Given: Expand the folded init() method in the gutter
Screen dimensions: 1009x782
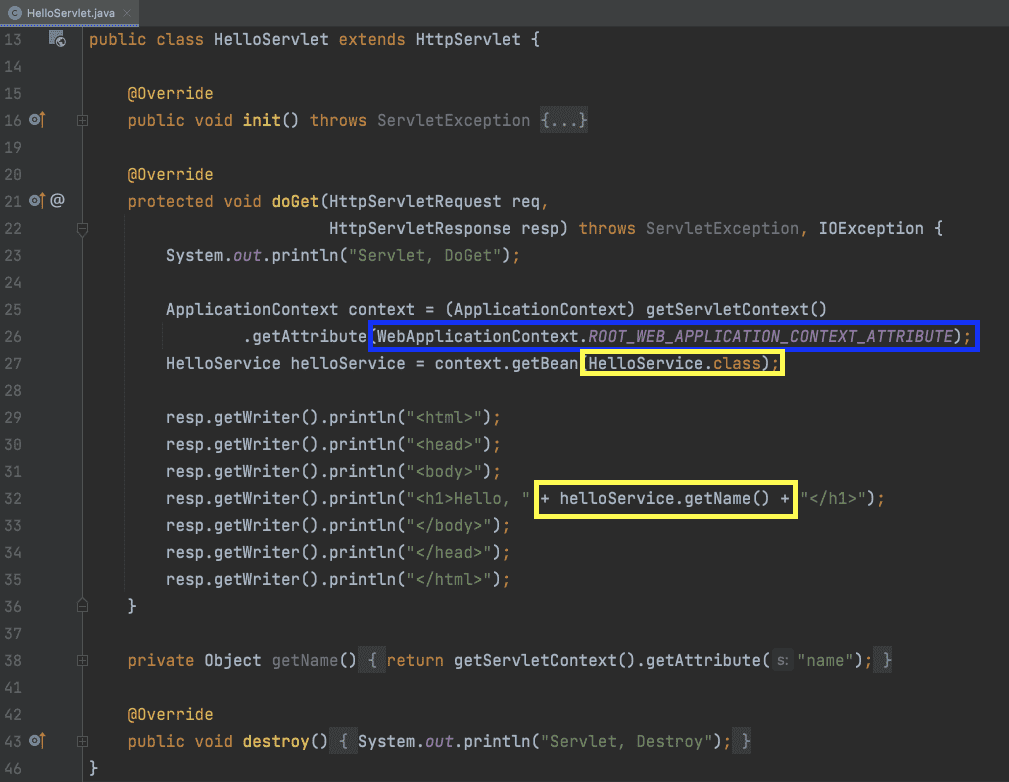Looking at the screenshot, I should (82, 120).
